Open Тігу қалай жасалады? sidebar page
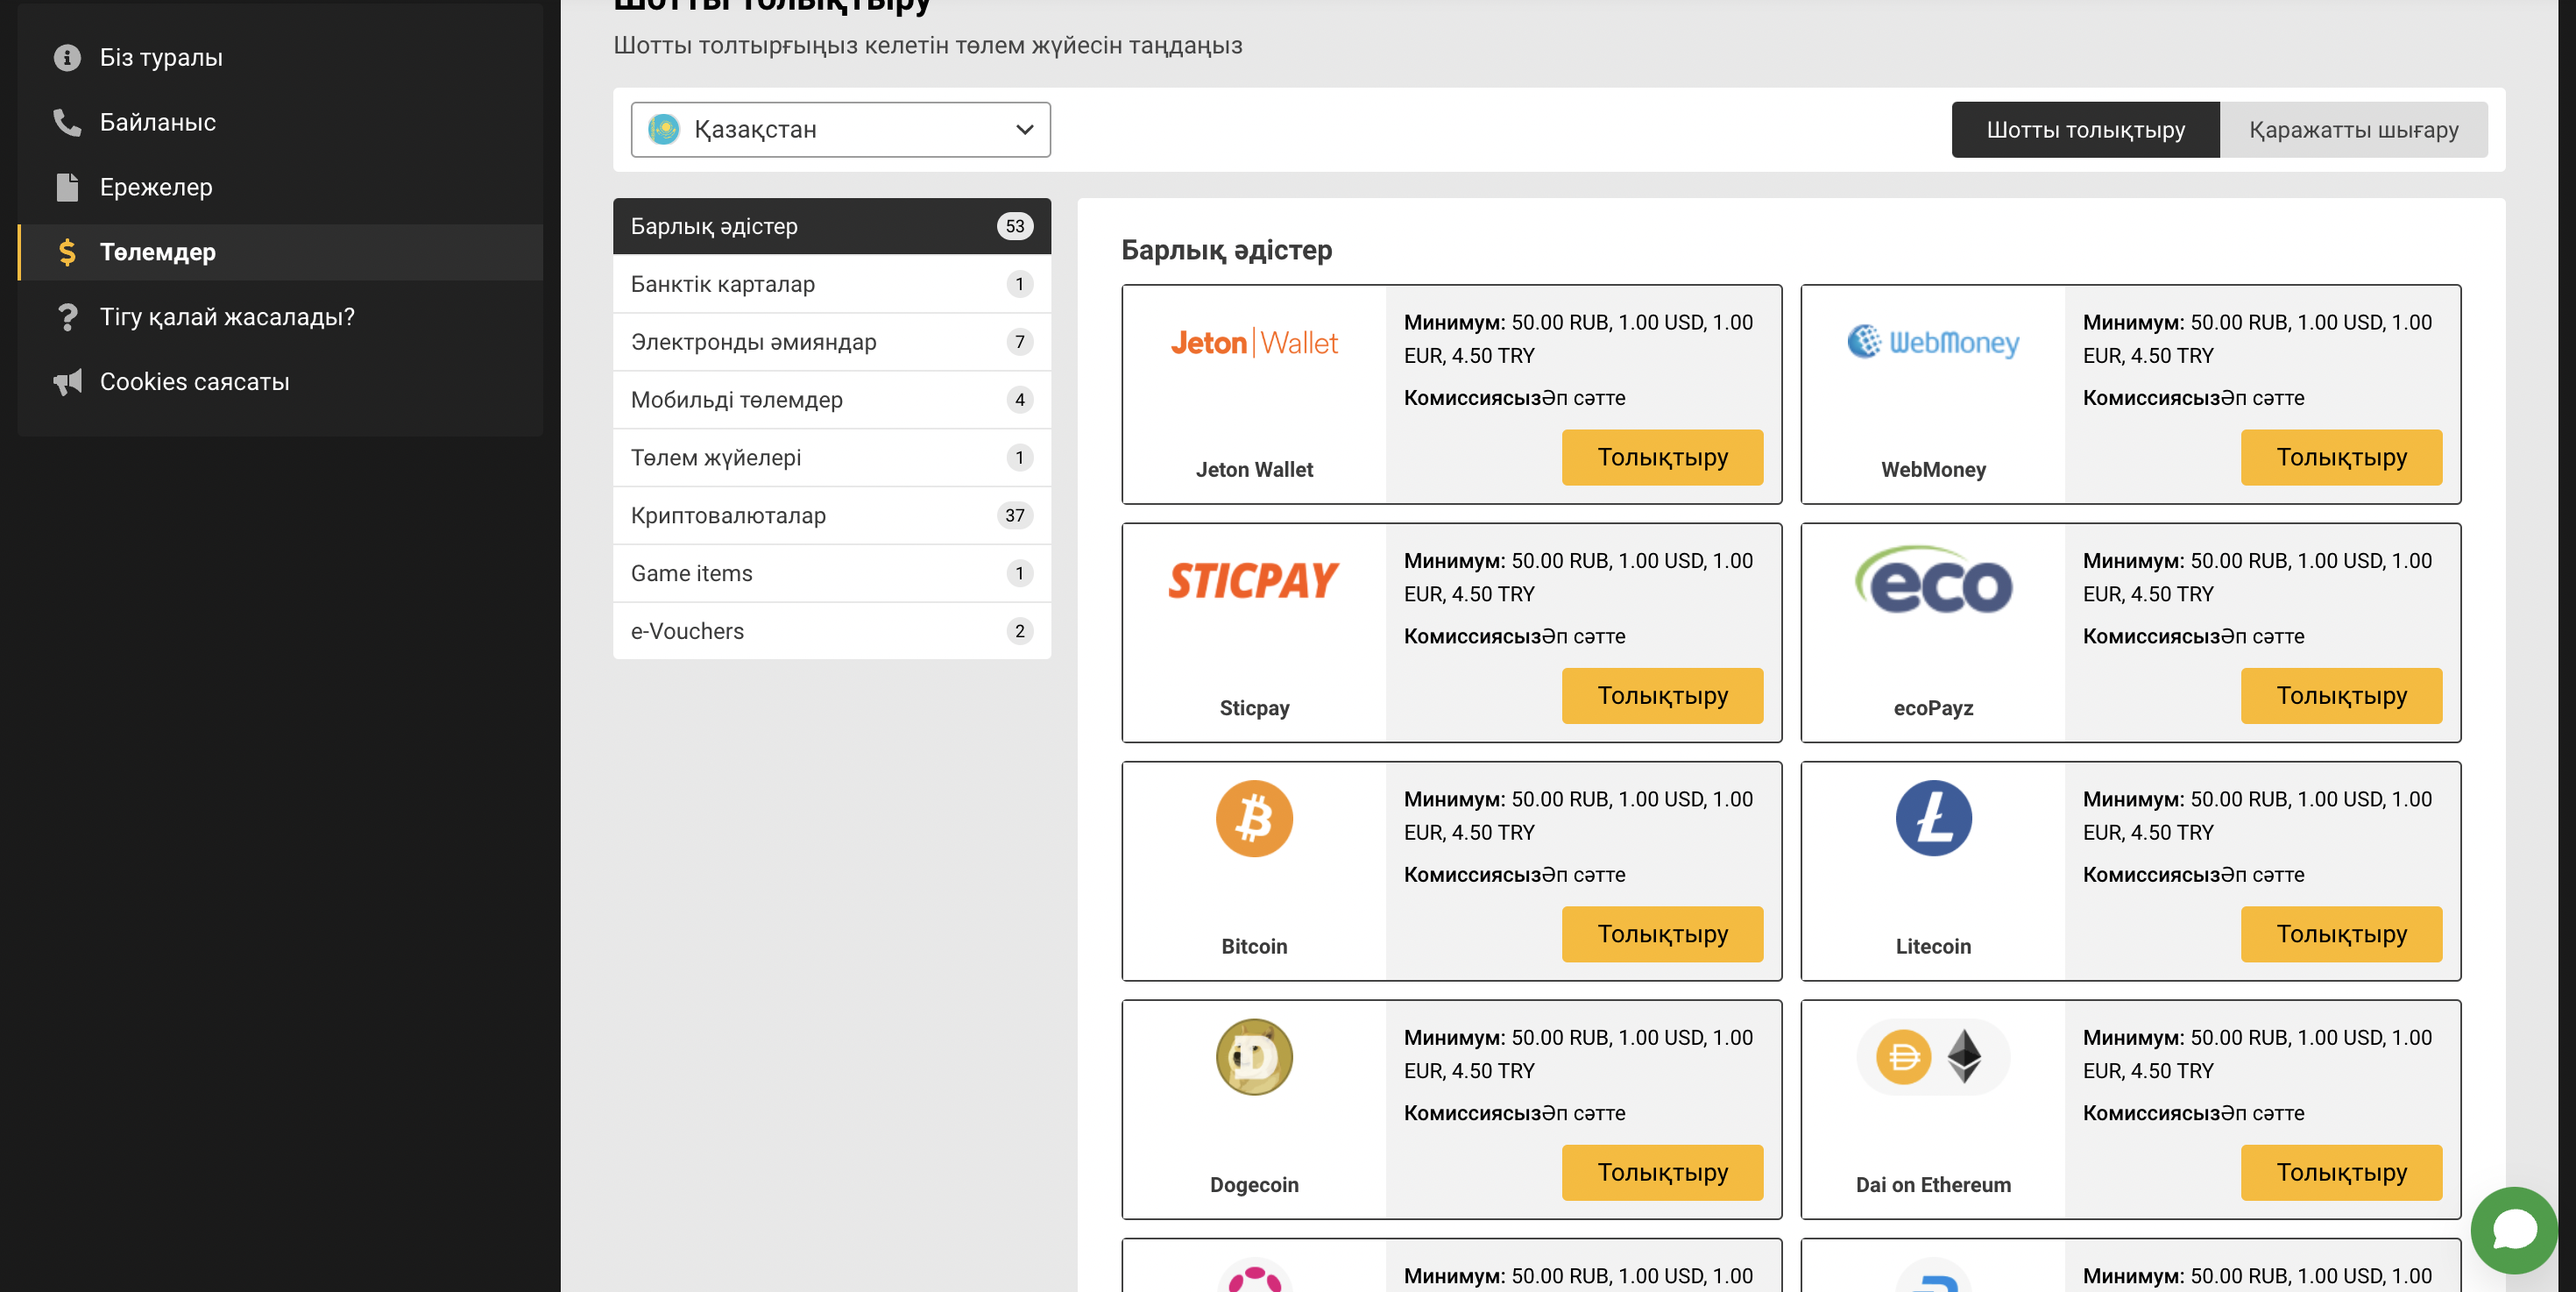 click(x=280, y=317)
